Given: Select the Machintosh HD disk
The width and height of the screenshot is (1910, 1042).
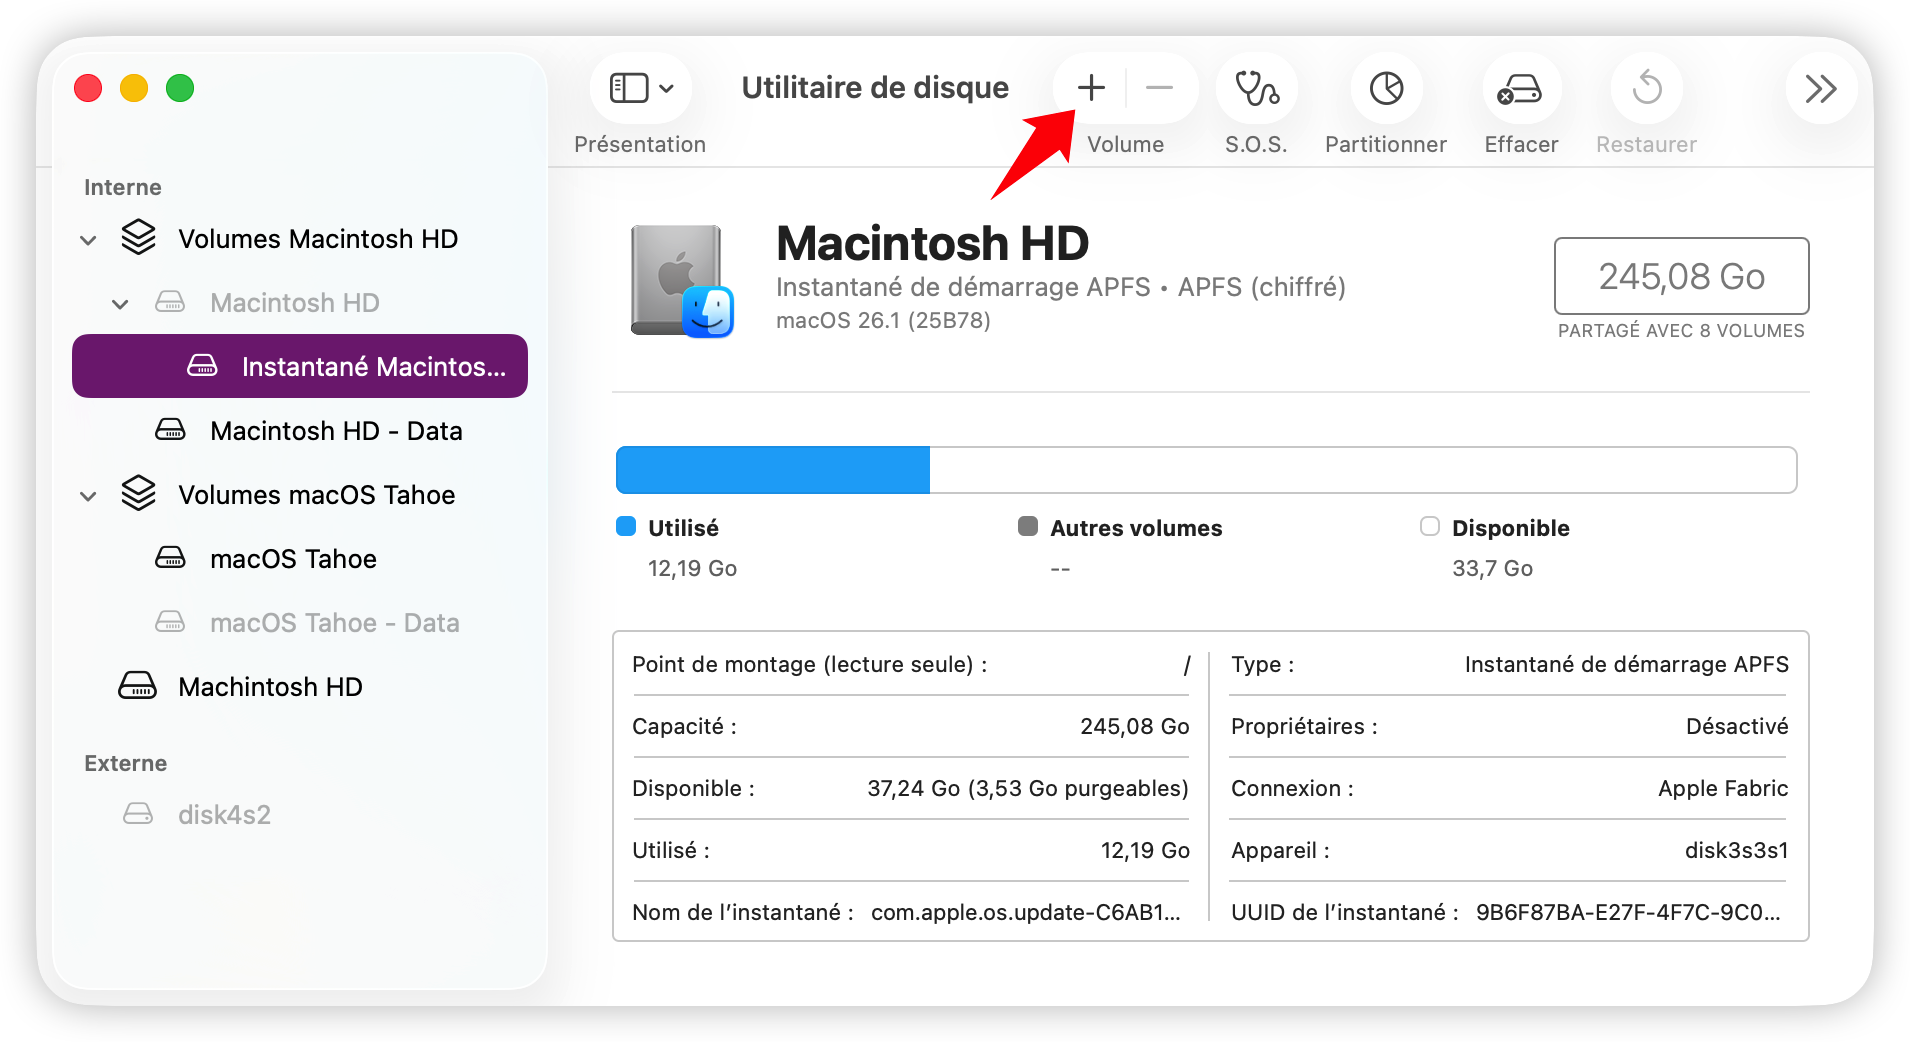Looking at the screenshot, I should [300, 687].
